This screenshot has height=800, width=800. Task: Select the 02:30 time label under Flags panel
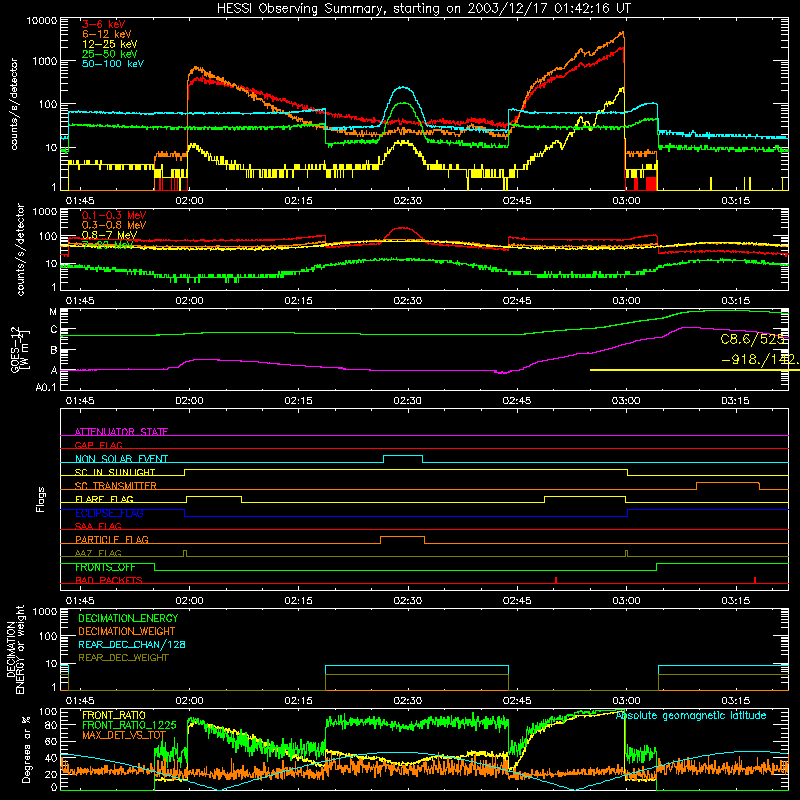coord(408,601)
